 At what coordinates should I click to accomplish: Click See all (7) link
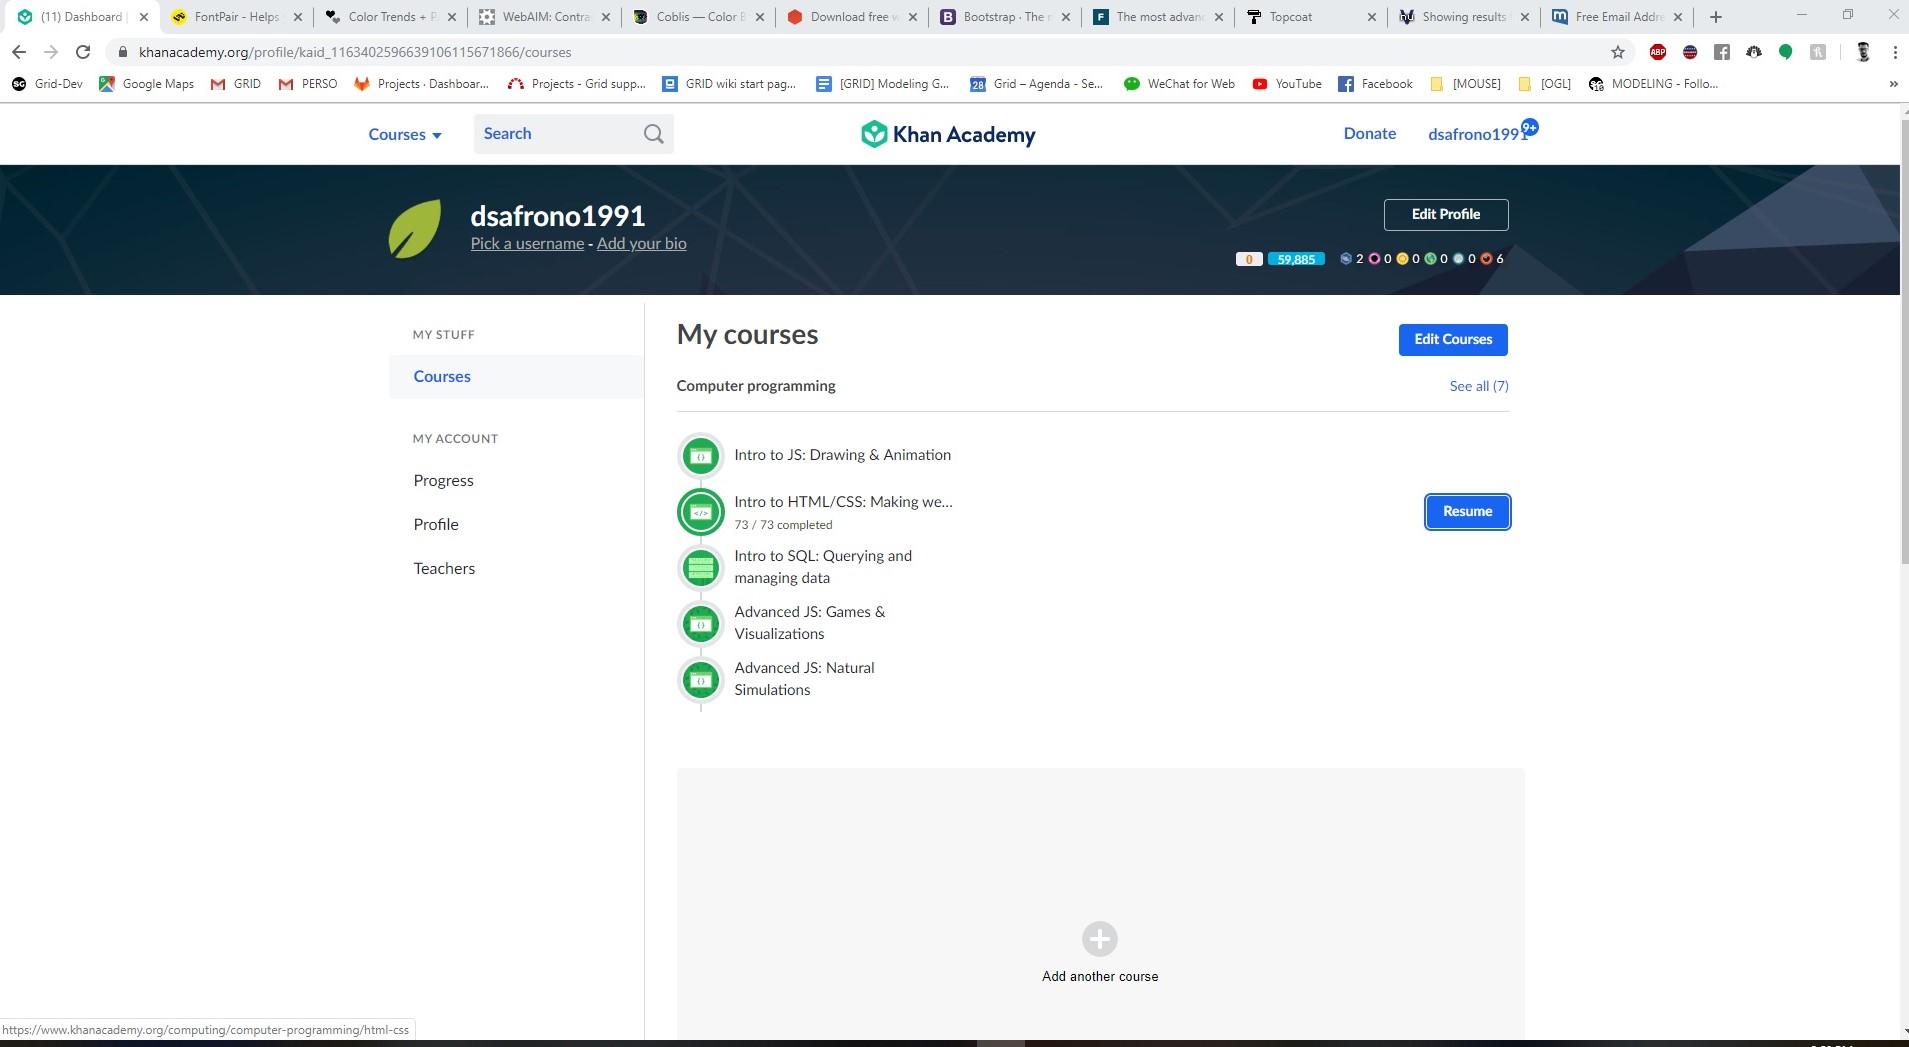tap(1479, 386)
